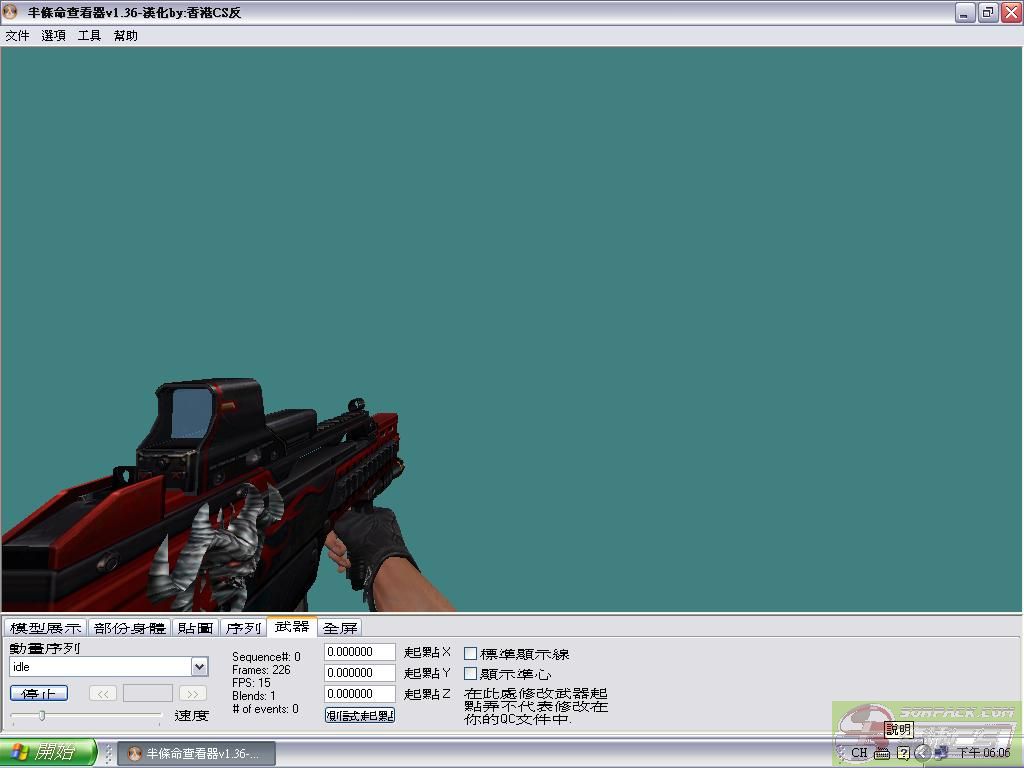Open the 工具 menu

coord(89,35)
